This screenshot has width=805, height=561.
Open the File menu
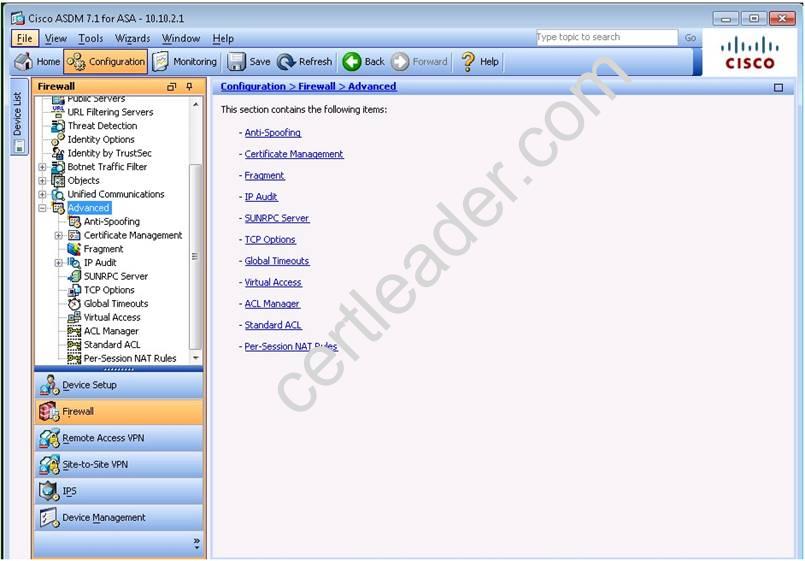point(24,38)
